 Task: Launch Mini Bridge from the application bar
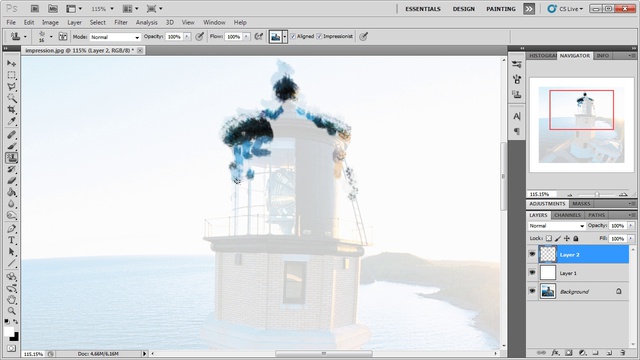pyautogui.click(x=53, y=9)
